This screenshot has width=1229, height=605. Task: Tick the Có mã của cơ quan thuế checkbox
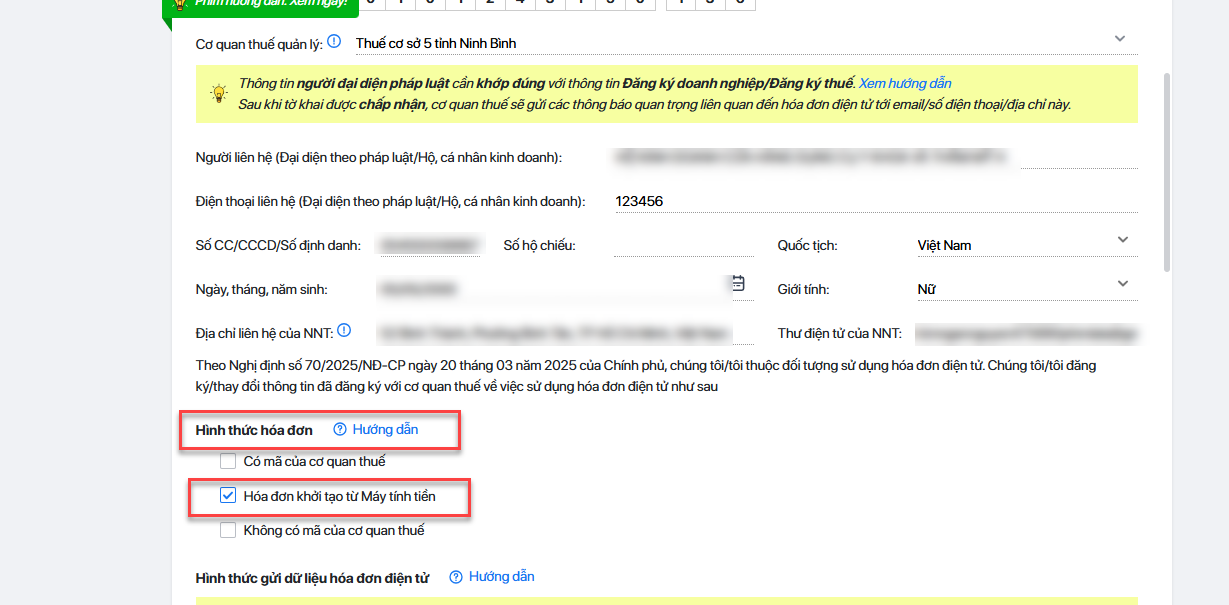[x=228, y=461]
